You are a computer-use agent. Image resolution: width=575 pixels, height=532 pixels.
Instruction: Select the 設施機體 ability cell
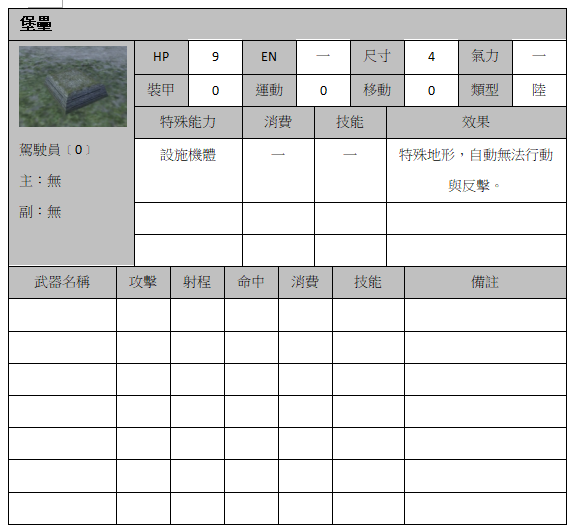(x=188, y=170)
